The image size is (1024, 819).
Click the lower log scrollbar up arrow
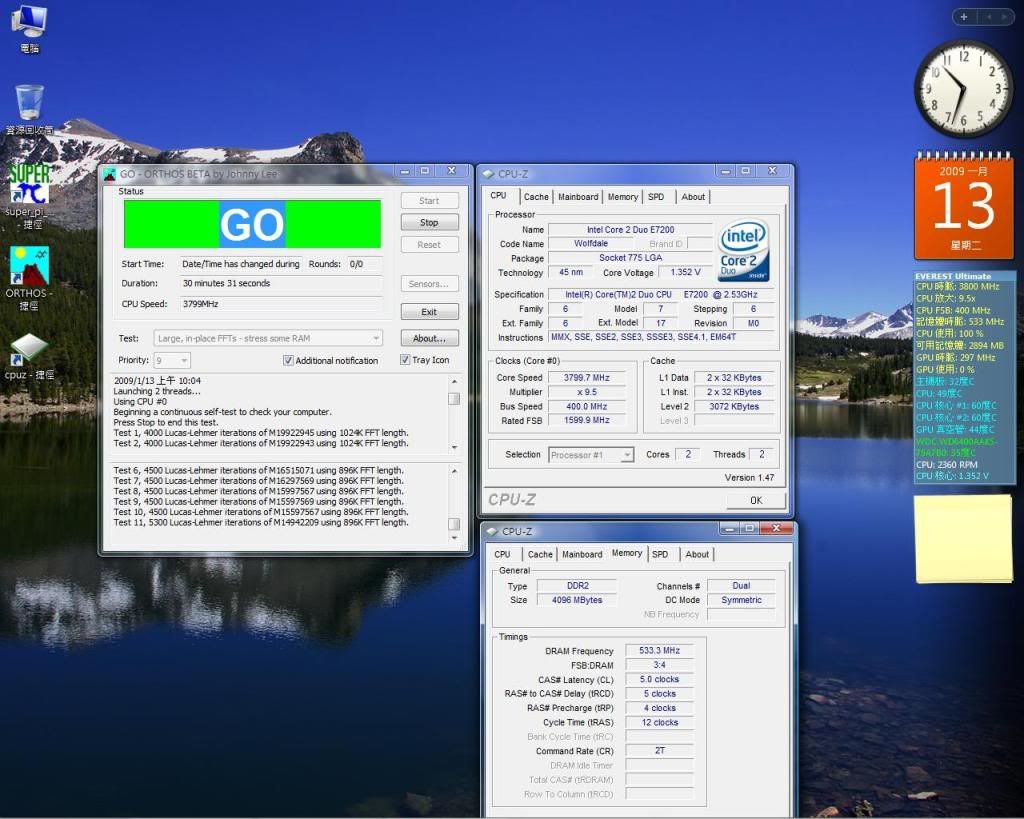pos(454,471)
